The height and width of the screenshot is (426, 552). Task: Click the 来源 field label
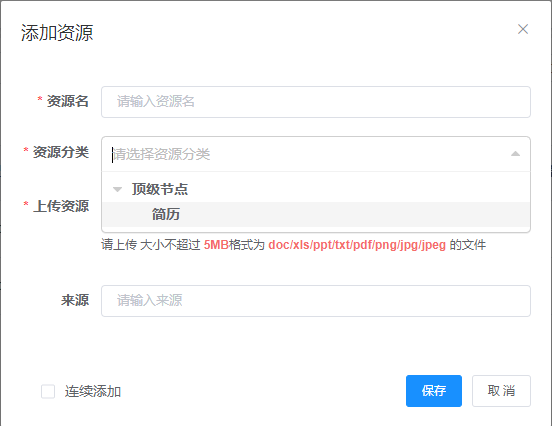75,300
